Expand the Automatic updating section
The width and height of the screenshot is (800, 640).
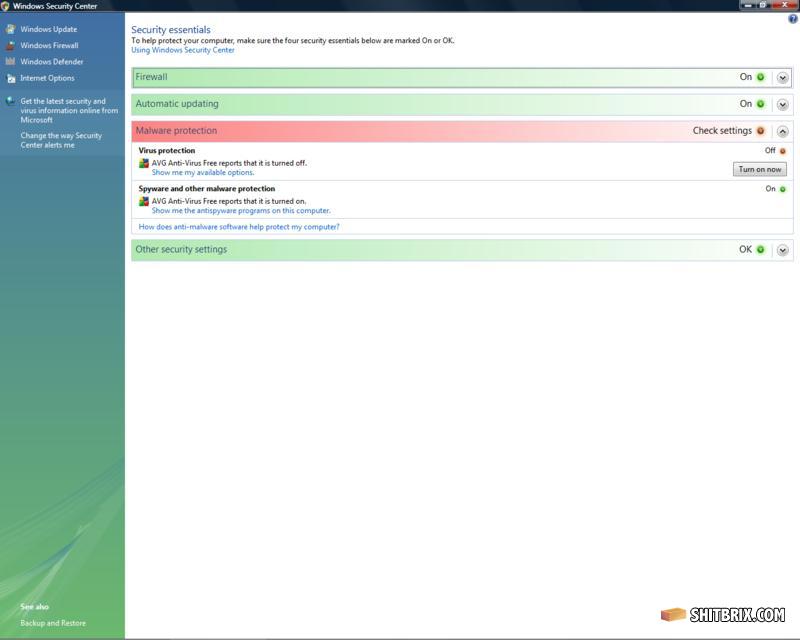(783, 104)
